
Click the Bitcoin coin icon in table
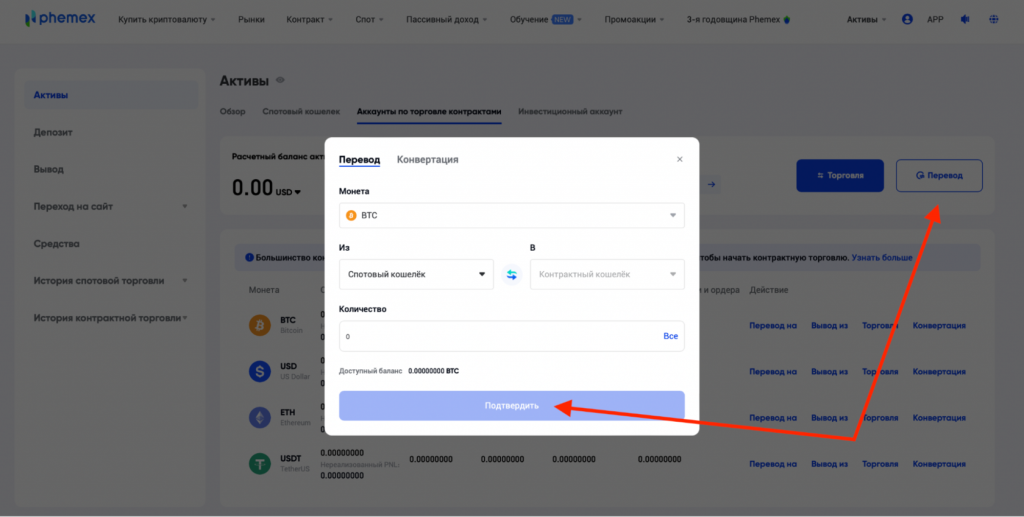tap(259, 325)
